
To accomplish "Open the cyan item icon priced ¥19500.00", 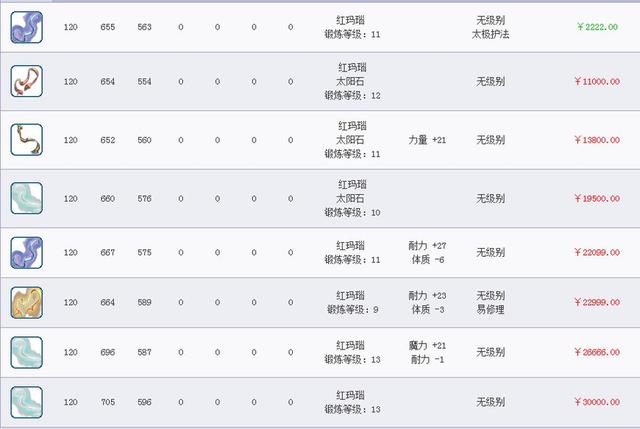I will 26,199.
